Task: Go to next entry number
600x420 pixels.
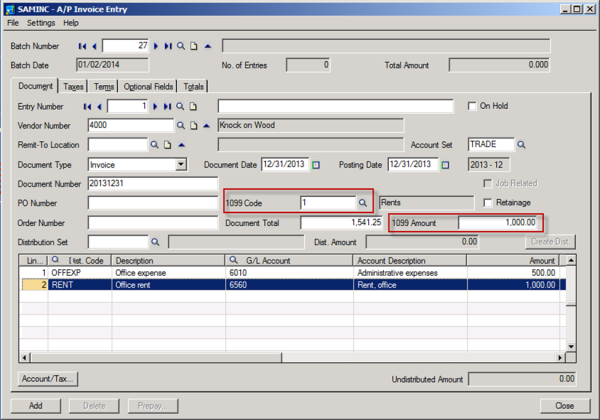Action: 155,107
